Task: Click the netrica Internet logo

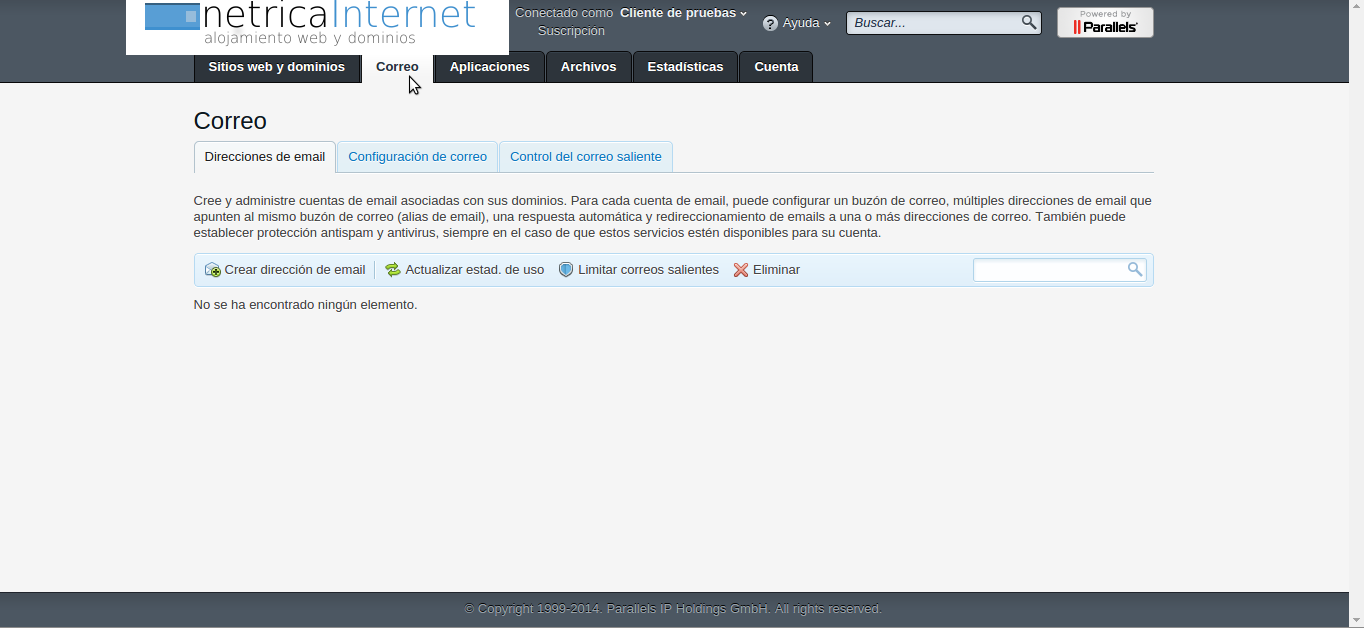Action: click(x=317, y=26)
